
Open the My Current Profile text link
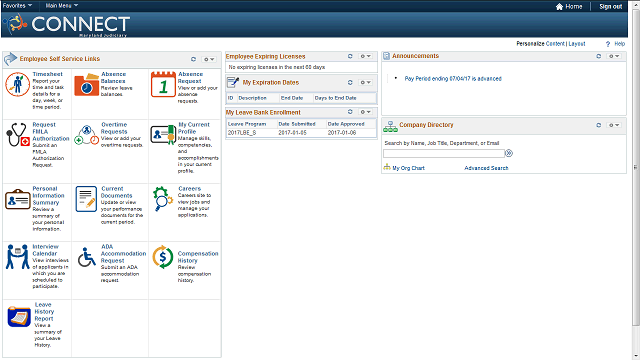194,128
